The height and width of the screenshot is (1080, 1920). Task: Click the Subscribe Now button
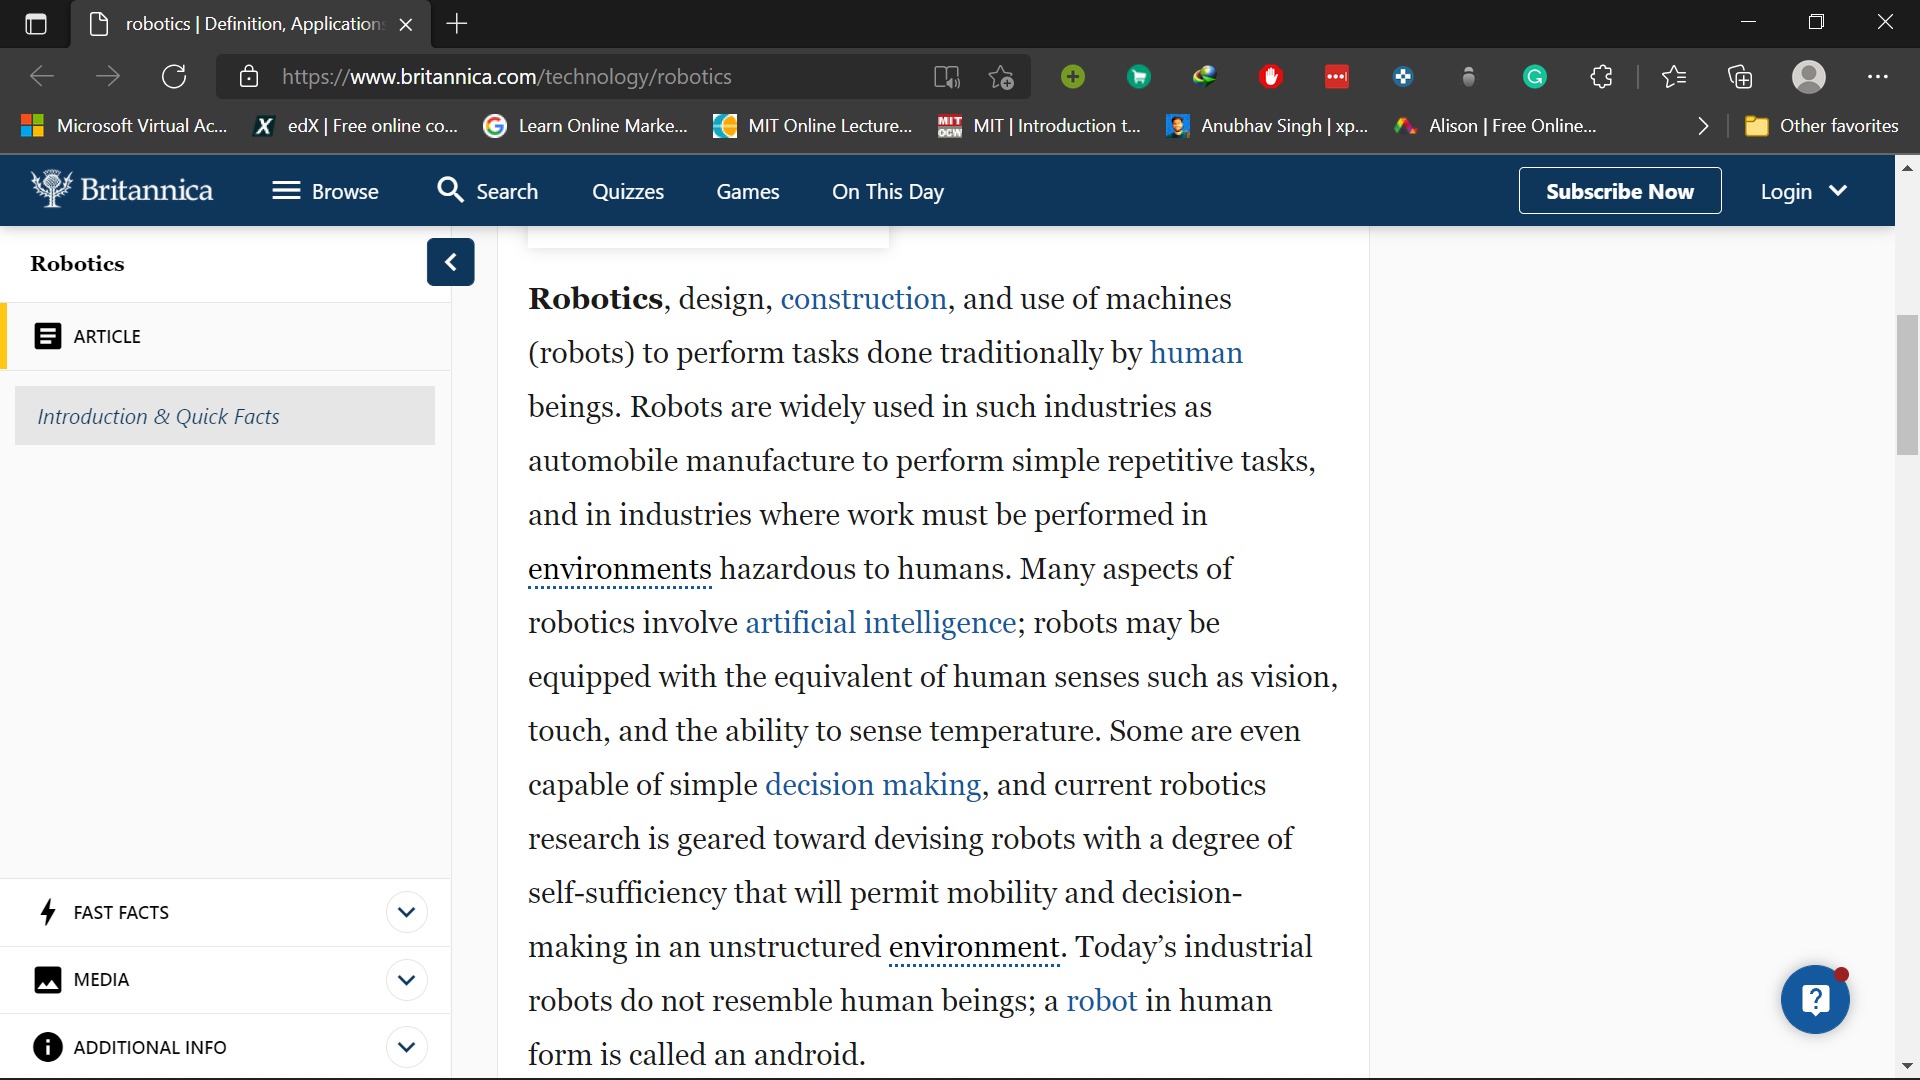[x=1619, y=191]
